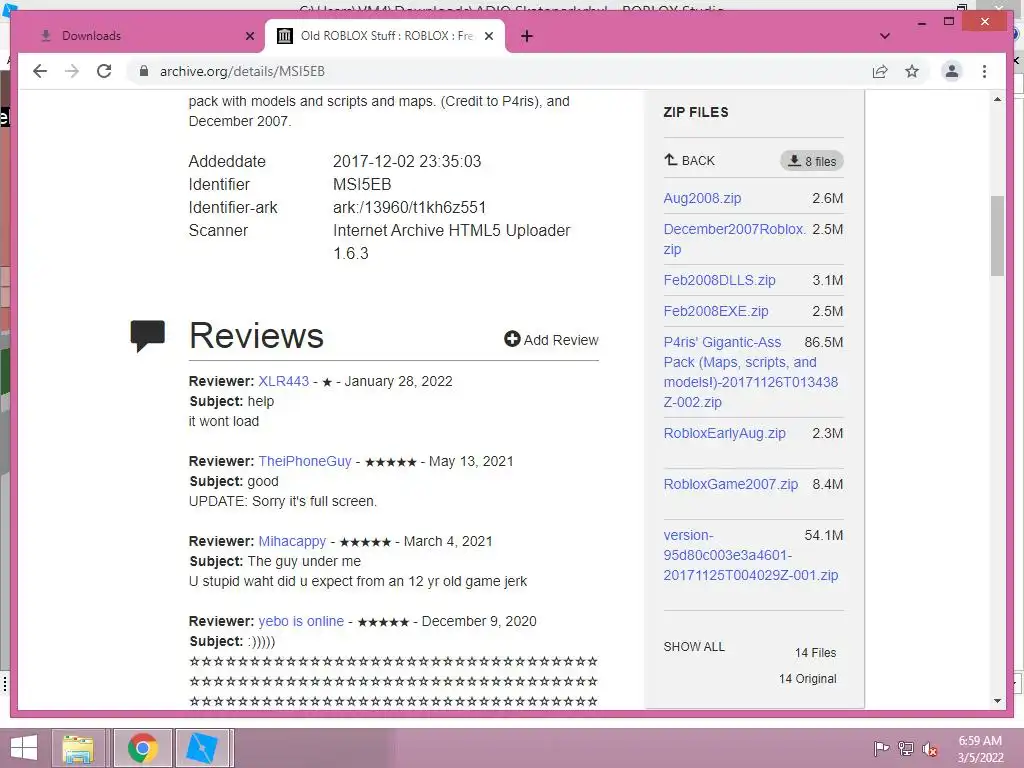Open reviewer XLR443 profile
The image size is (1024, 768).
pos(283,381)
